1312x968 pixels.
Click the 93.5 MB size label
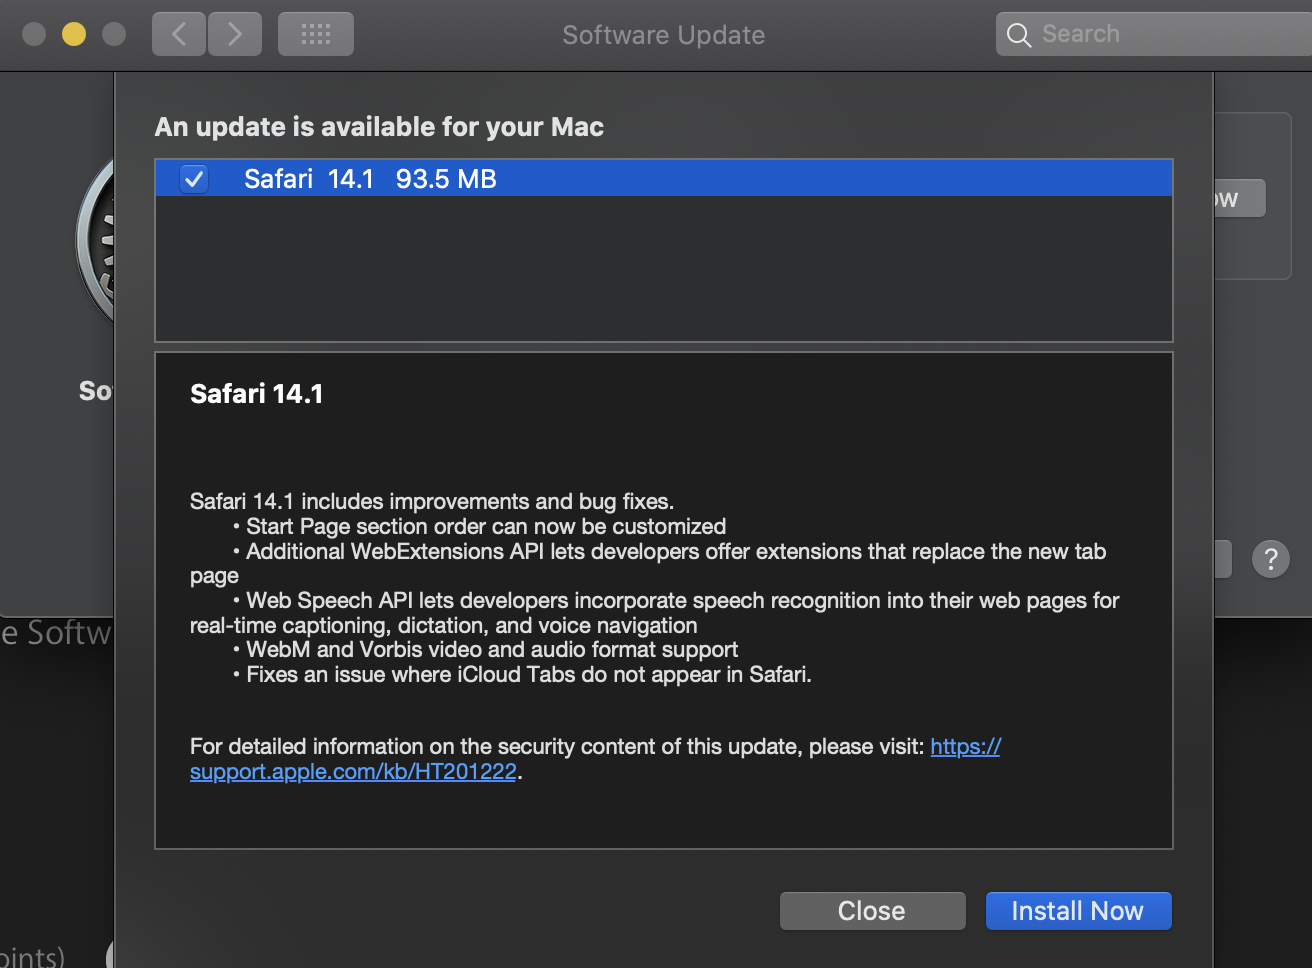pos(446,178)
